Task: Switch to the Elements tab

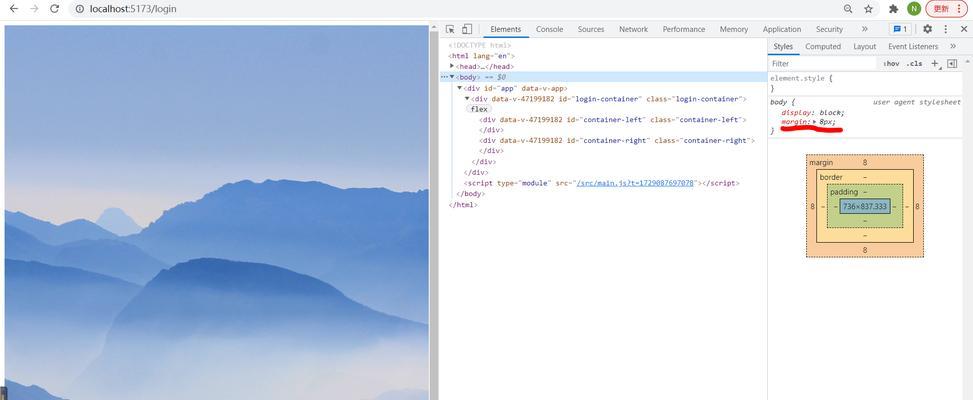Action: (x=506, y=29)
